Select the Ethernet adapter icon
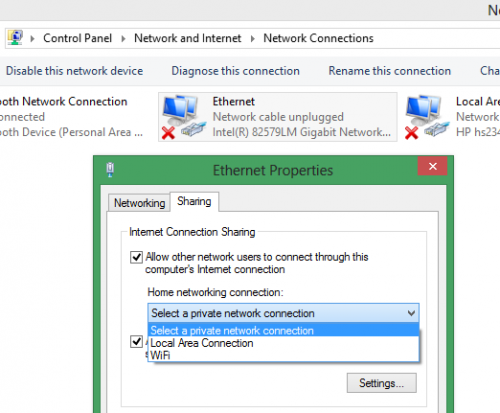The width and height of the screenshot is (500, 413). 184,117
